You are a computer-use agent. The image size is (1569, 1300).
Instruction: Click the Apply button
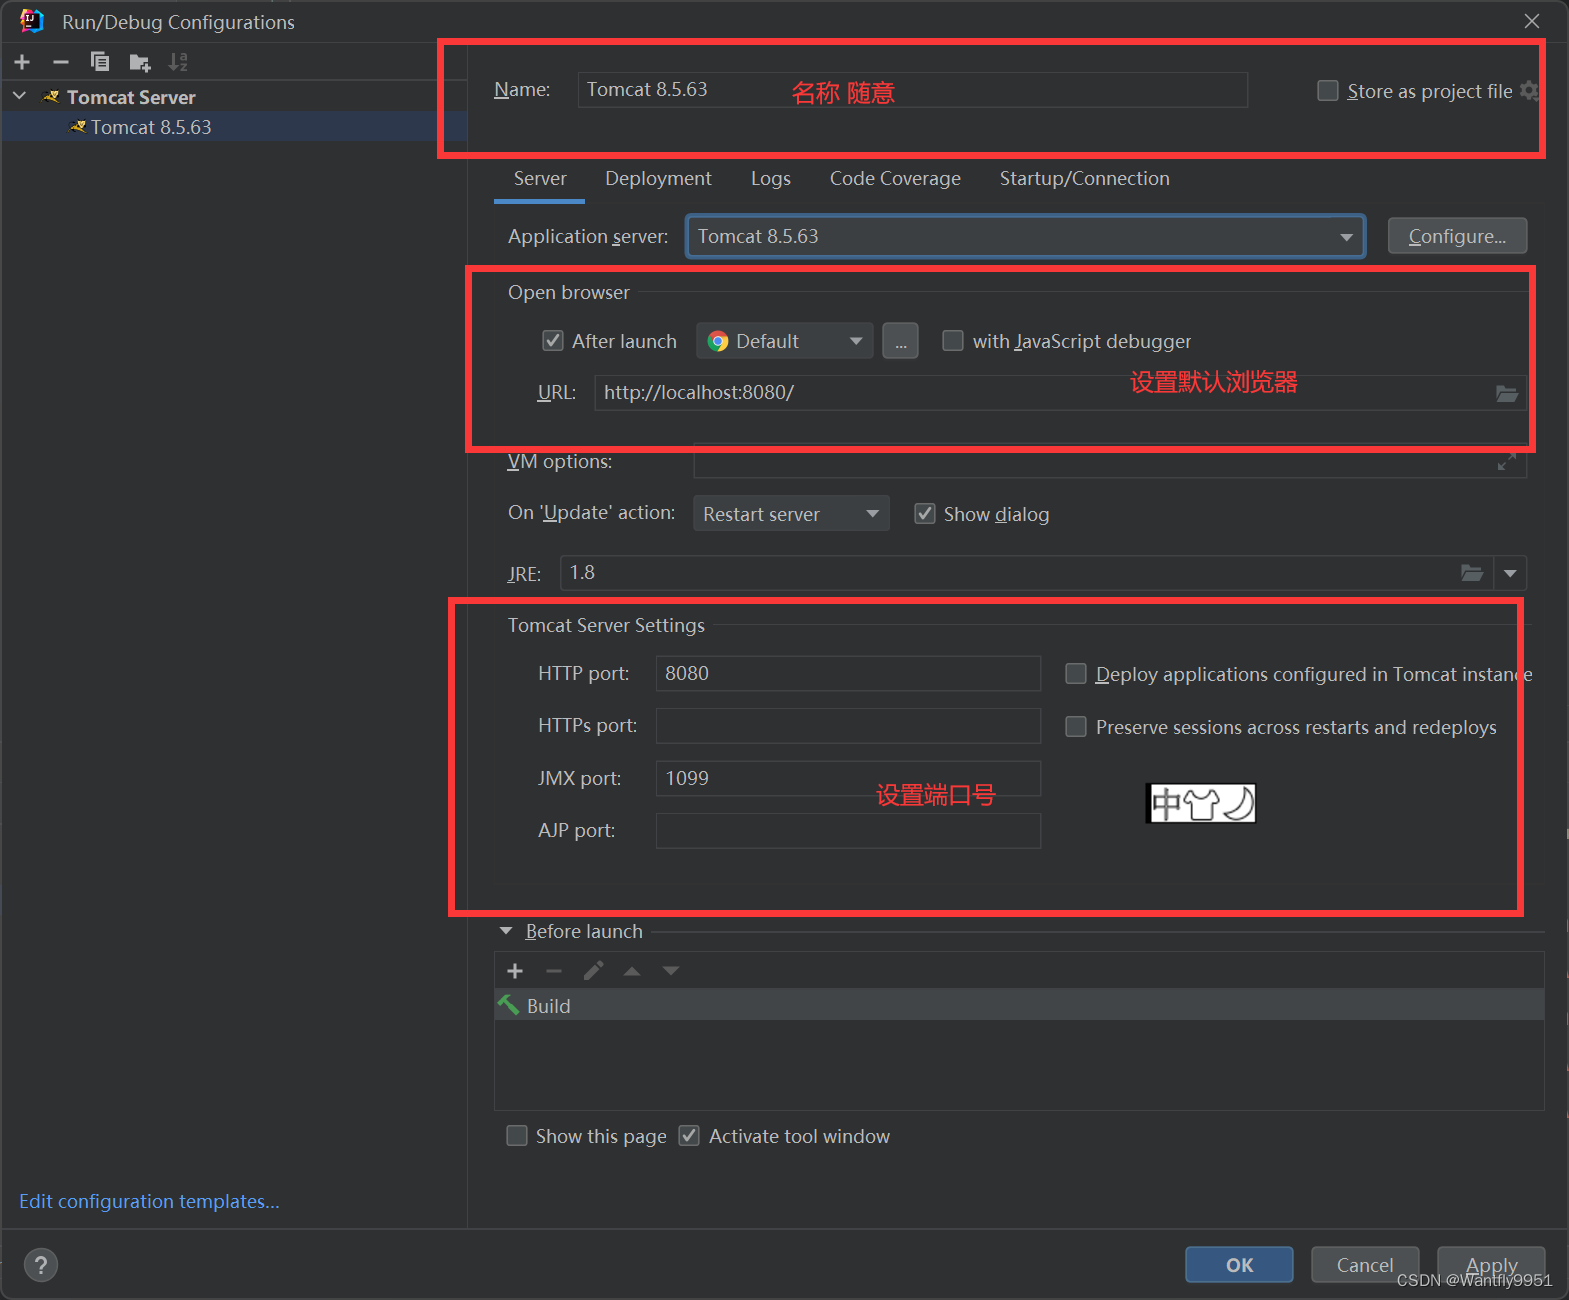[x=1491, y=1265]
